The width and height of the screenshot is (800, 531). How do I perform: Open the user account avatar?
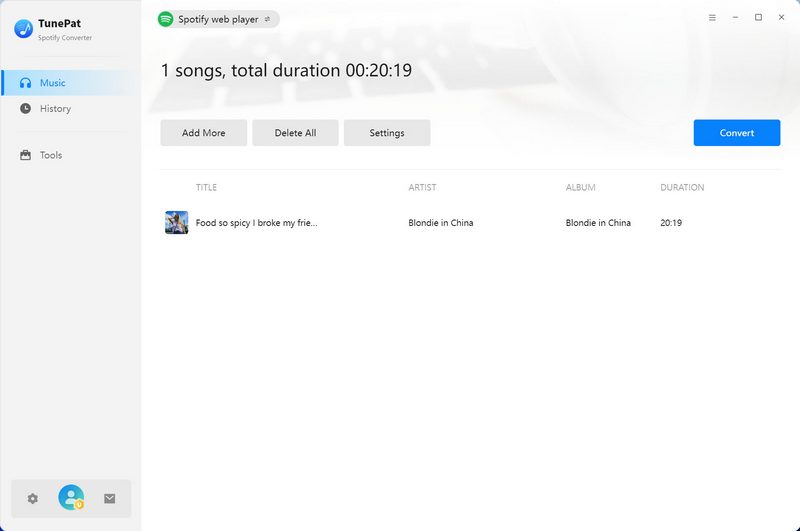(x=71, y=497)
